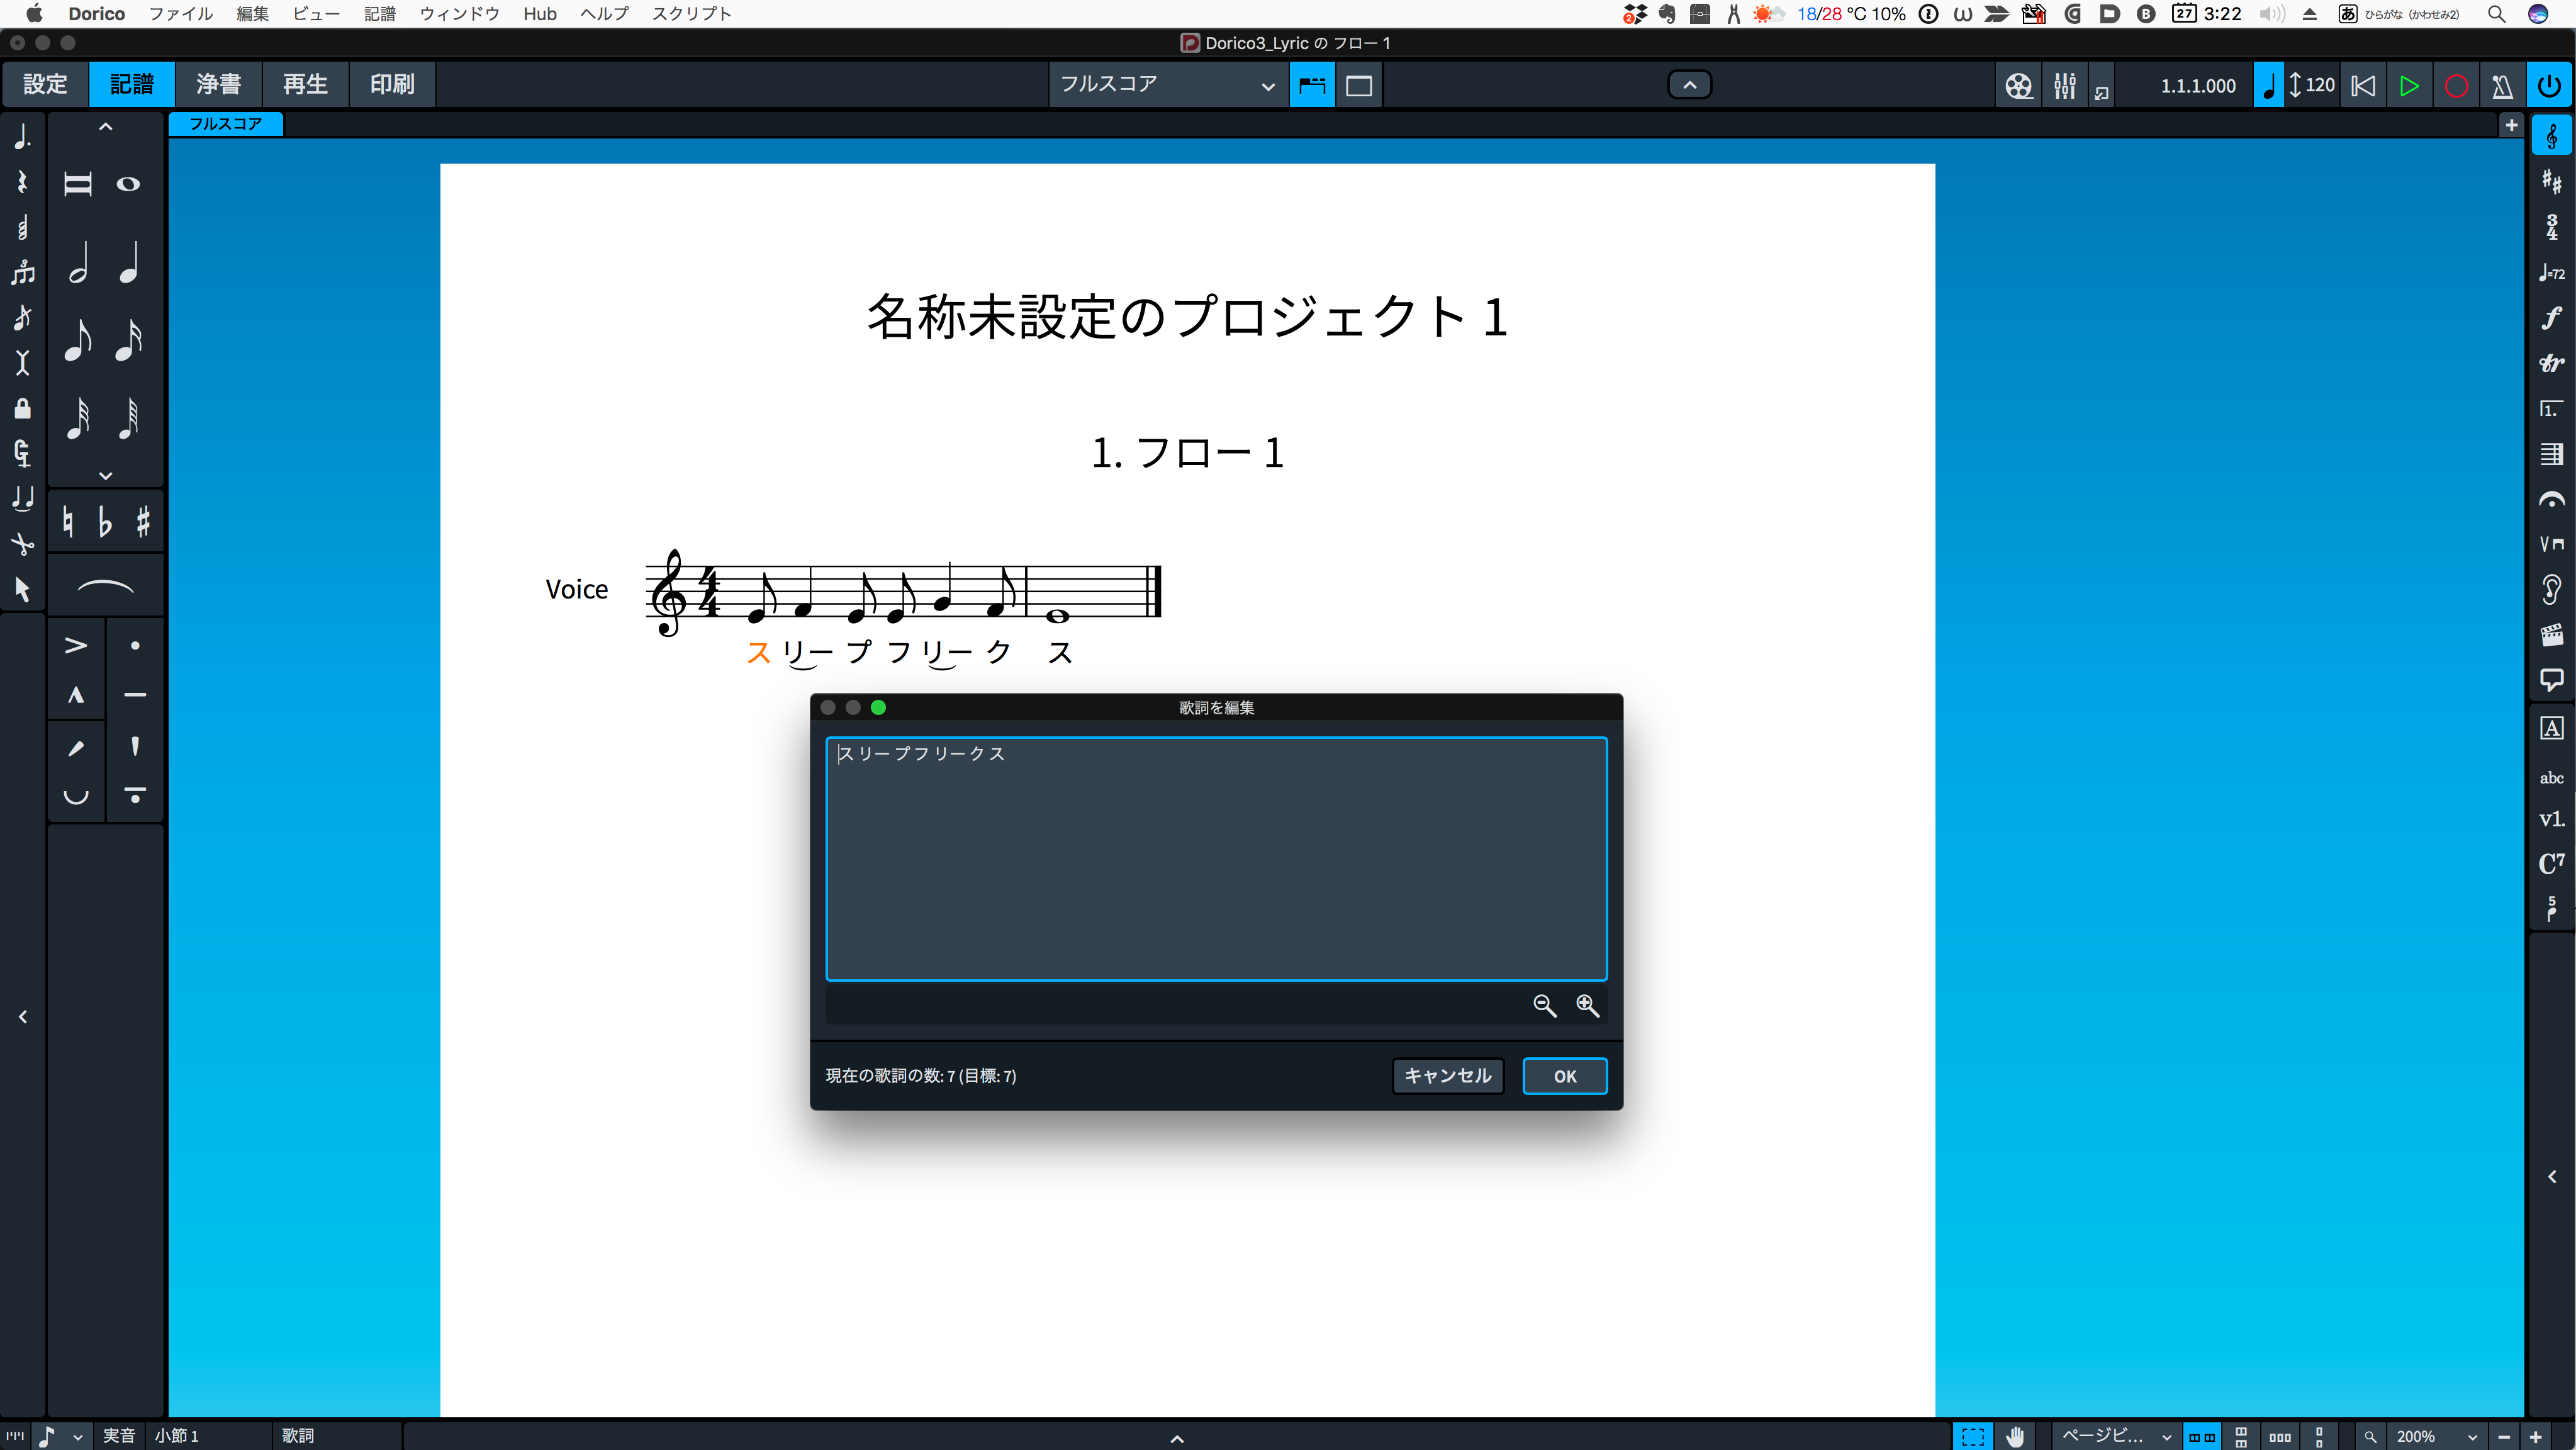Image resolution: width=2576 pixels, height=1450 pixels.
Task: Open the dynamics forte panel
Action: [2551, 318]
